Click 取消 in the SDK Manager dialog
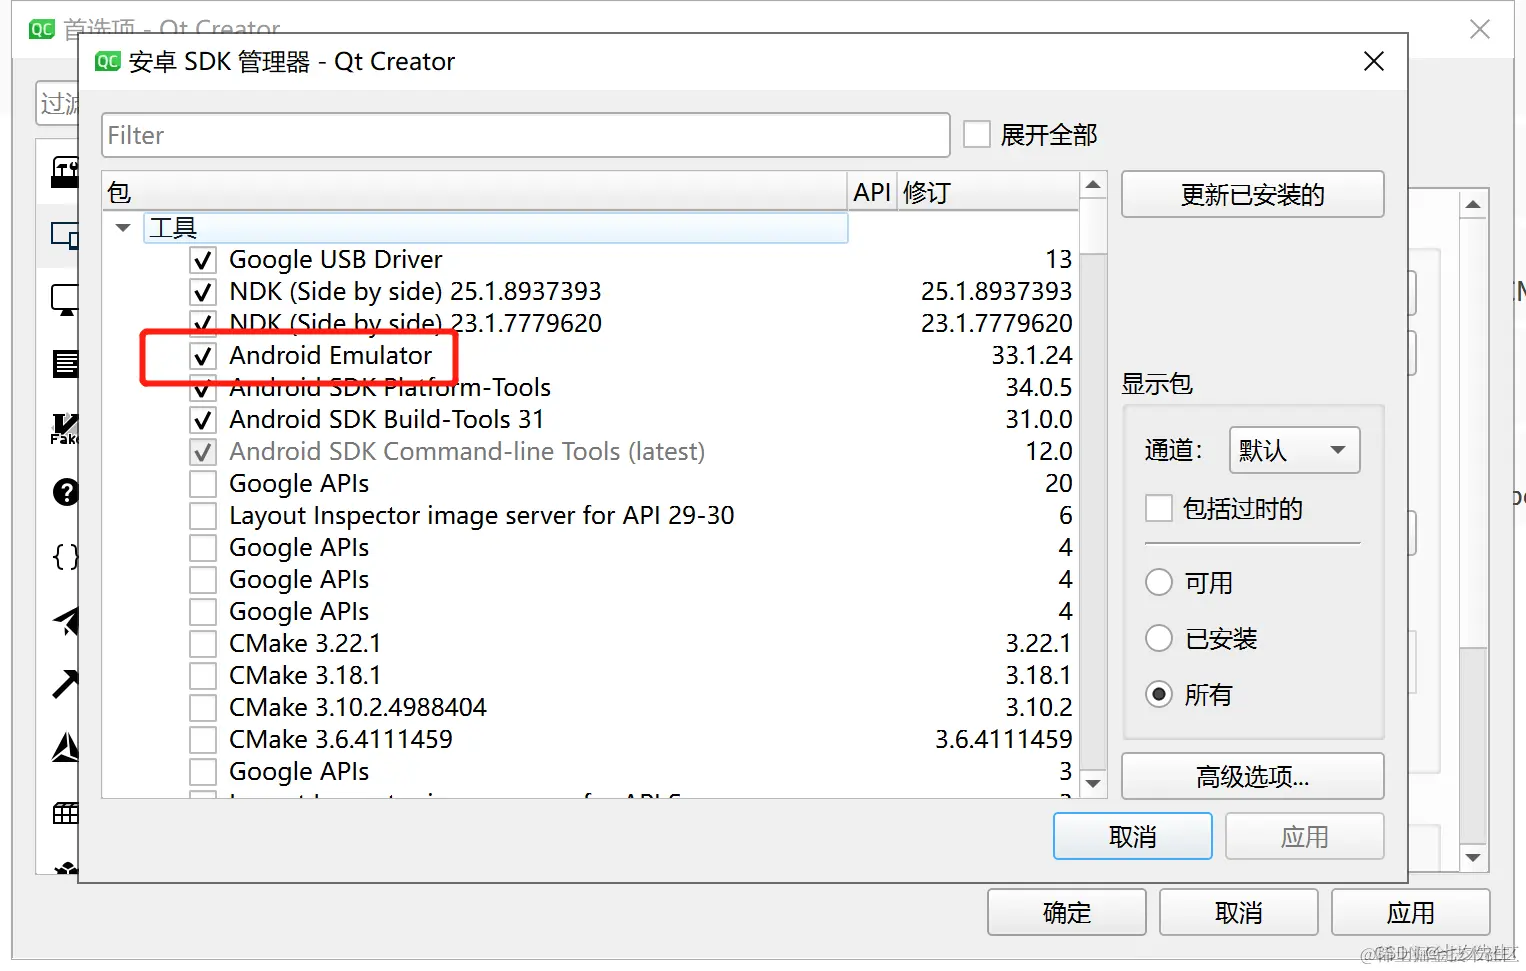The width and height of the screenshot is (1526, 971). (x=1133, y=836)
